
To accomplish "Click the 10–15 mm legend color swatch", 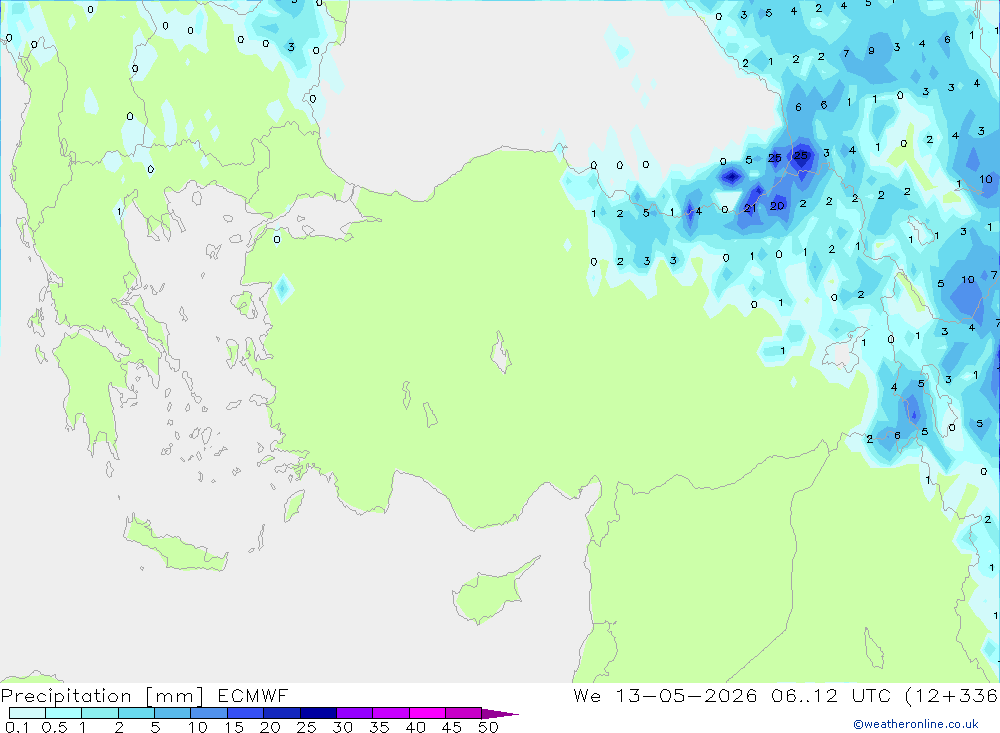I will (x=209, y=713).
